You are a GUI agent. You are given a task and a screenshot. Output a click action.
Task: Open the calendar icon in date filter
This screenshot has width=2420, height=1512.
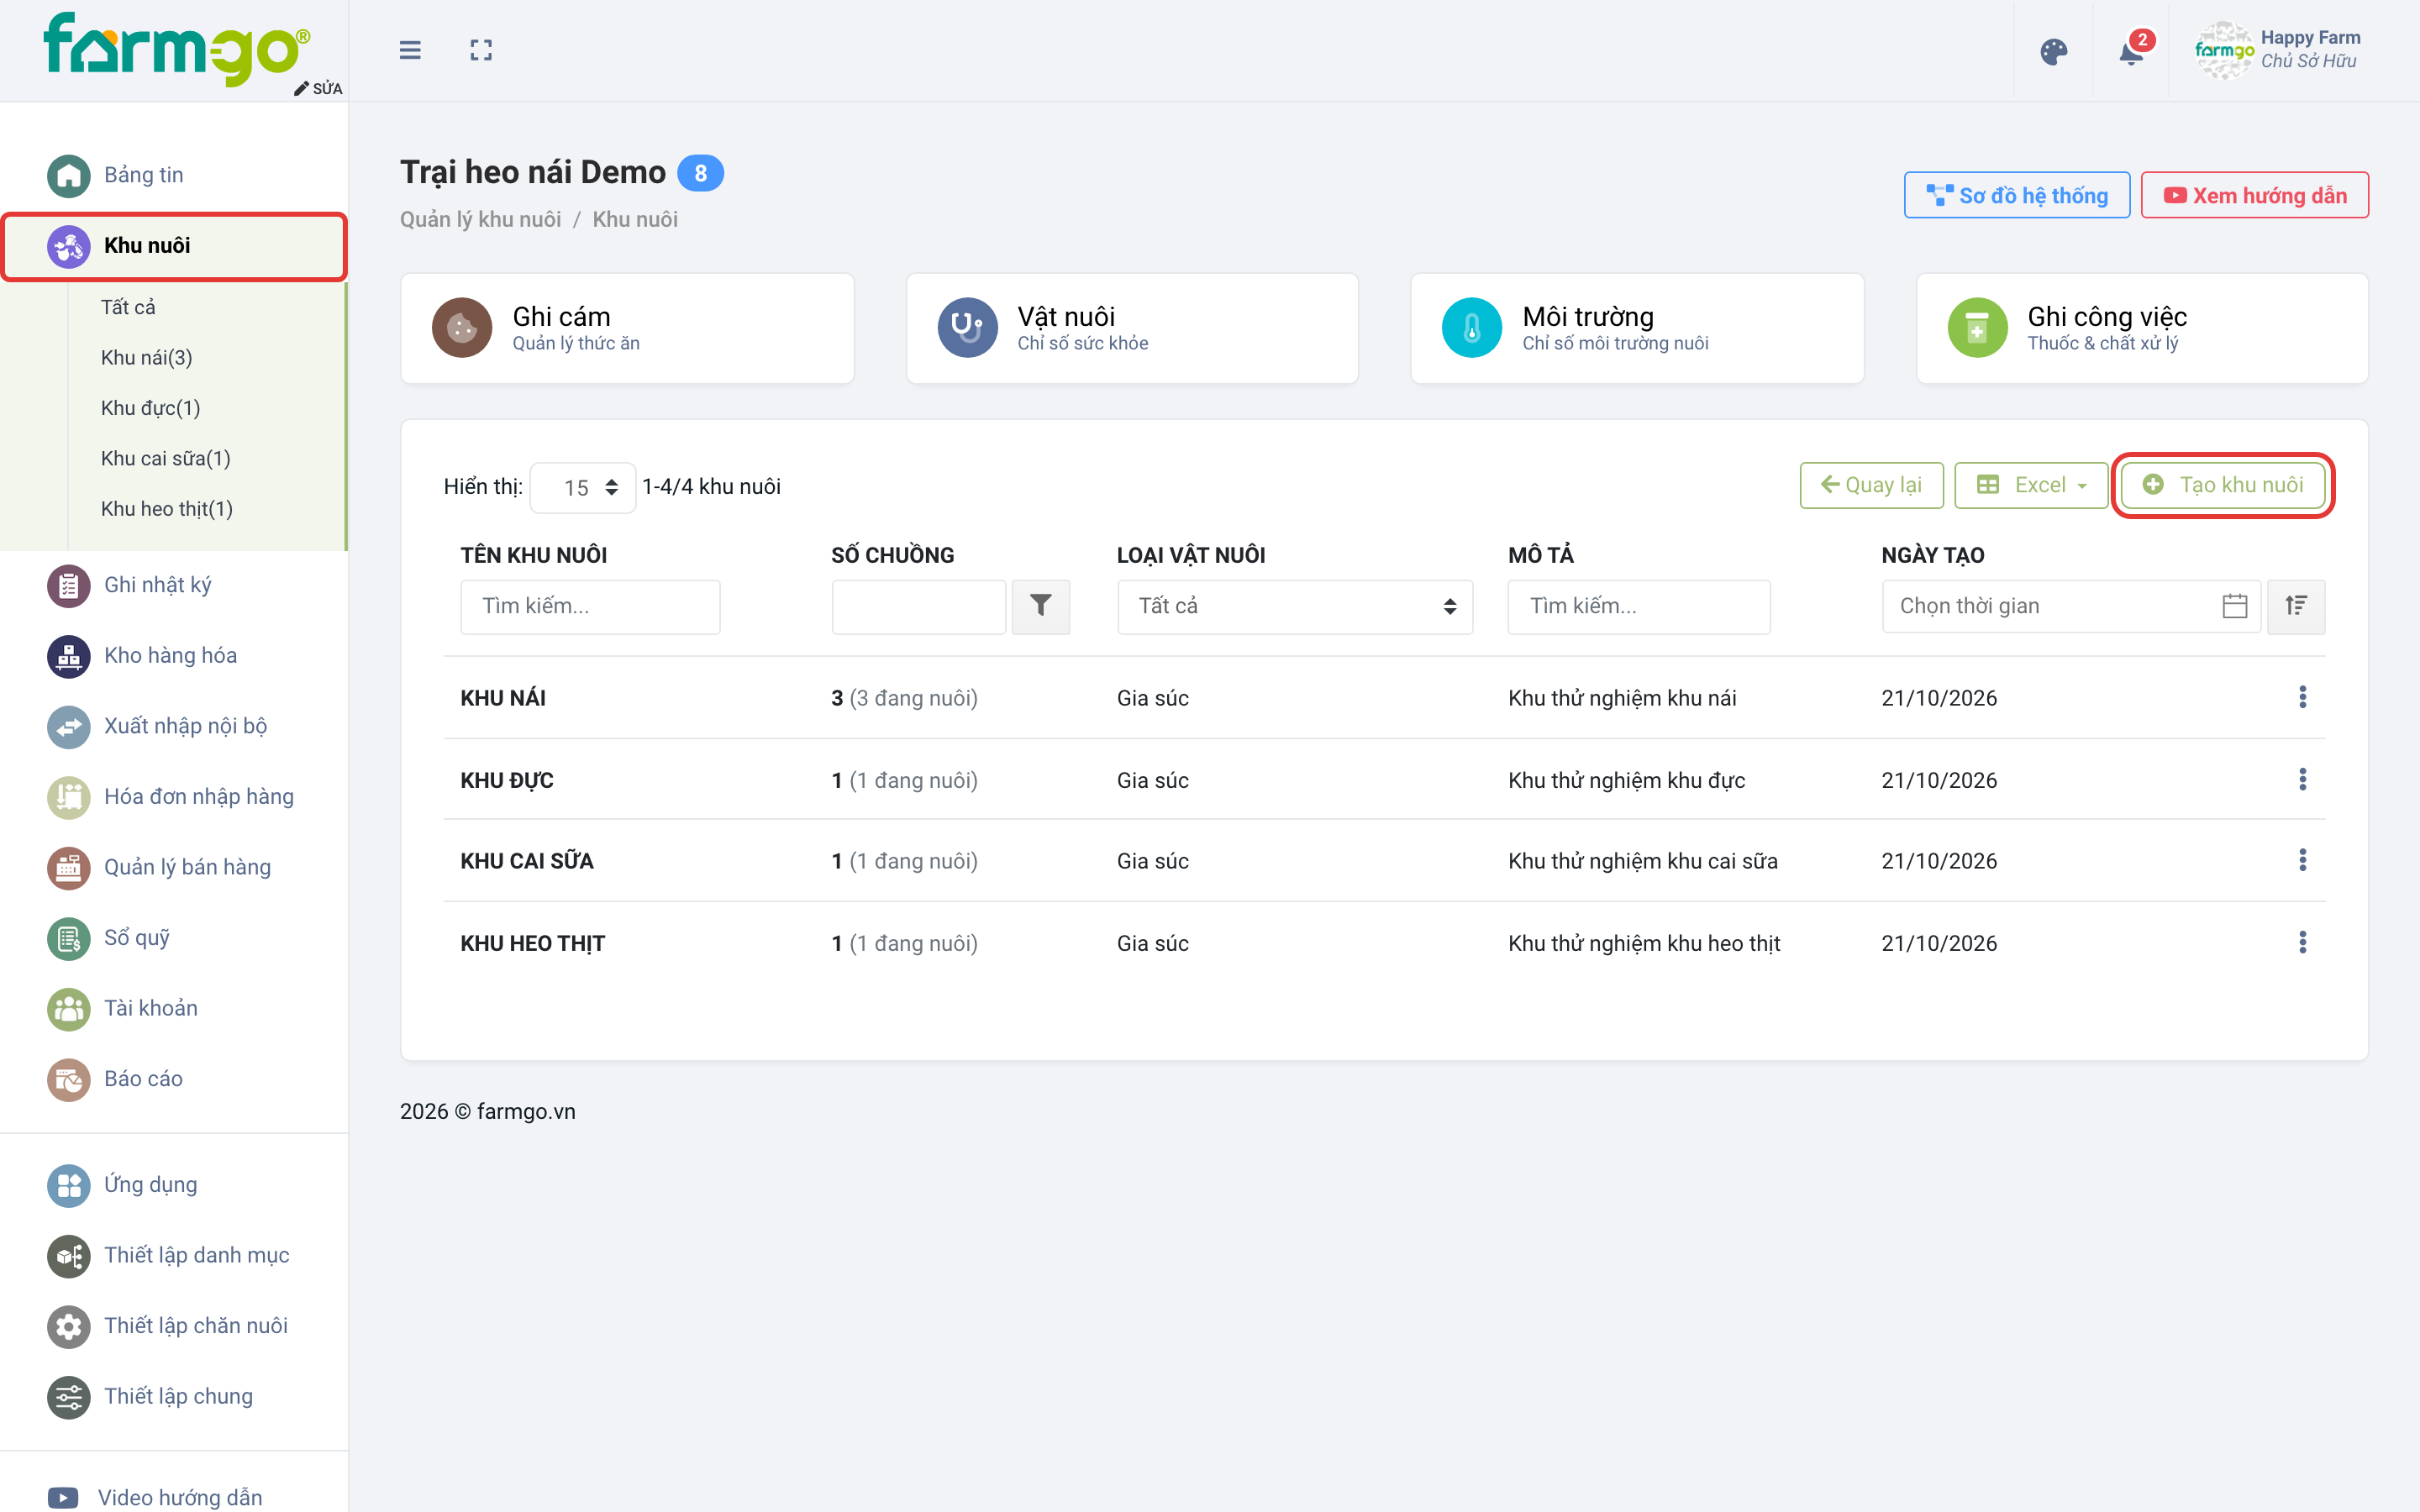[x=2235, y=606]
